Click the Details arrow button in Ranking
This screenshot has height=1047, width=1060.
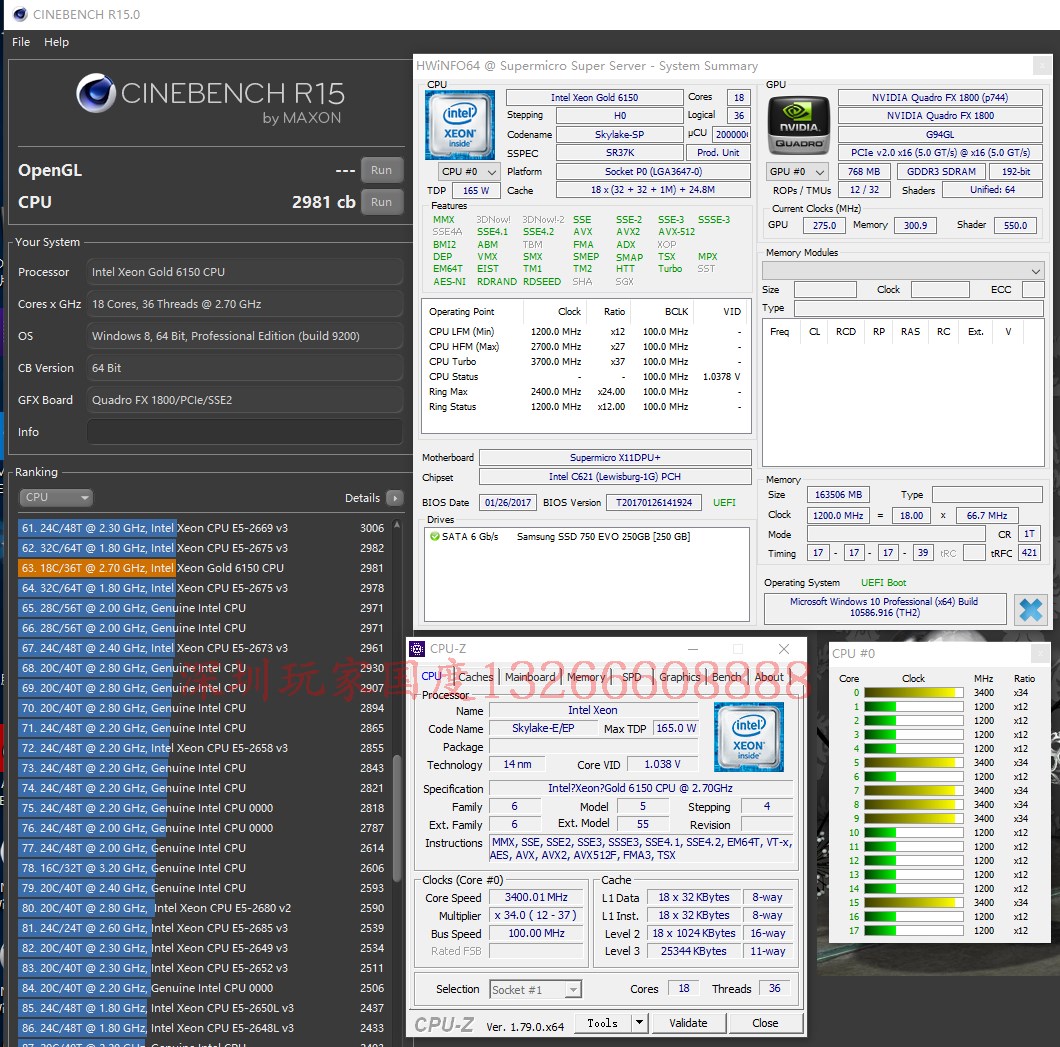(395, 498)
